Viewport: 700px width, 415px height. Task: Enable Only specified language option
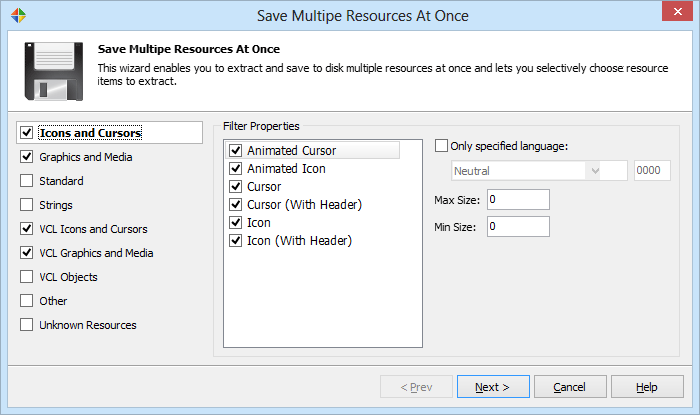(x=442, y=146)
